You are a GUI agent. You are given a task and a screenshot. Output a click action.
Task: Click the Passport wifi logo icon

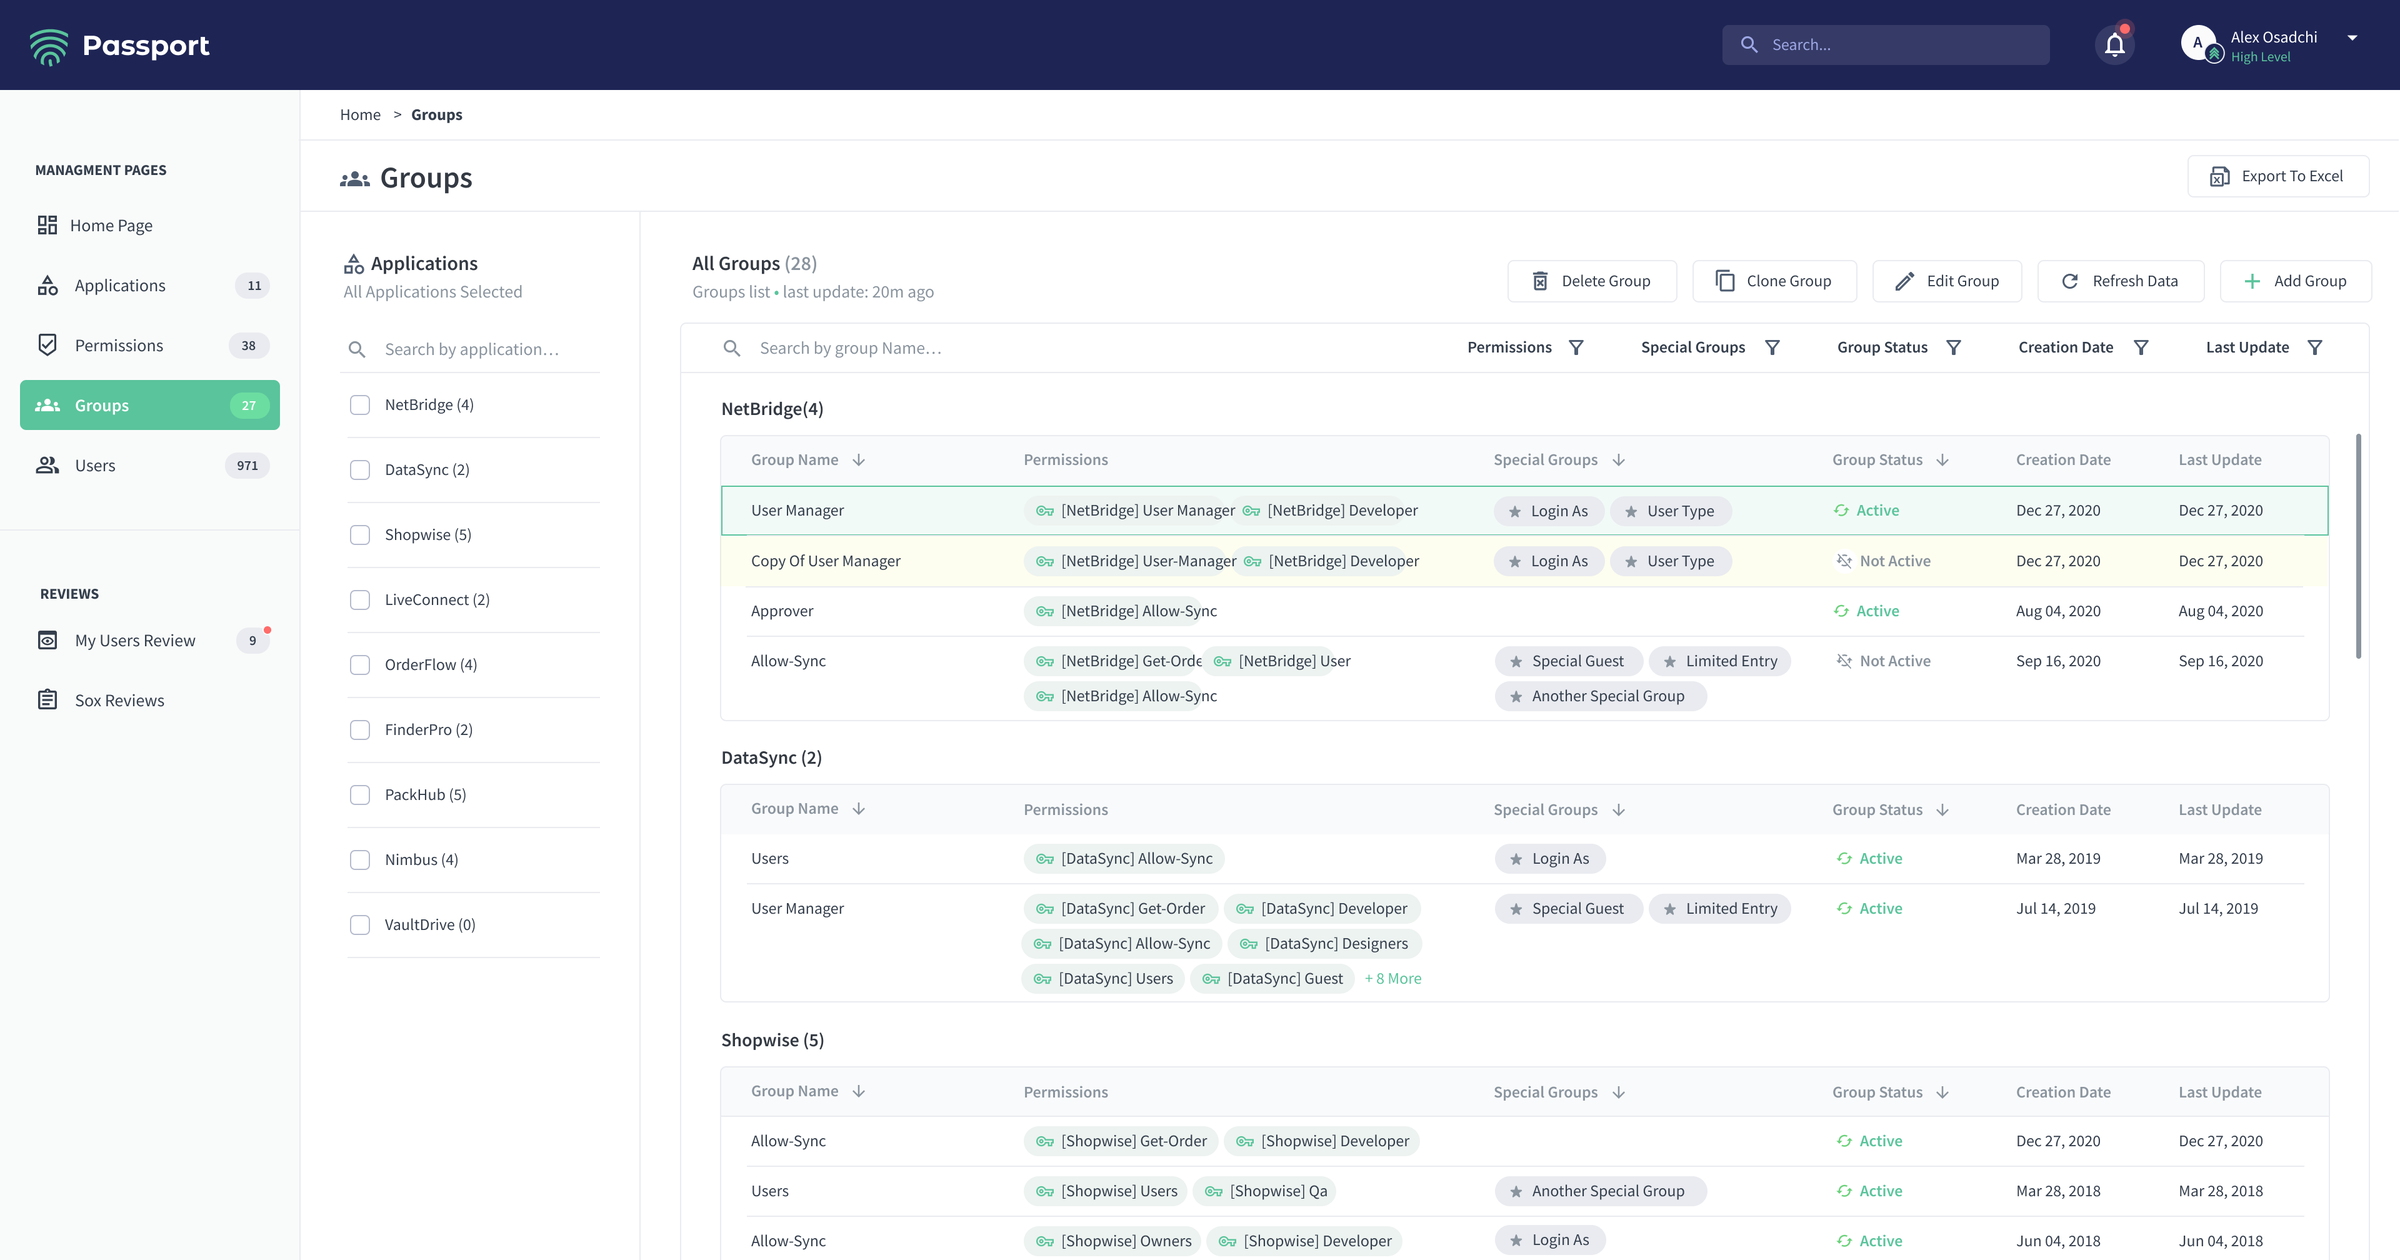pos(49,46)
